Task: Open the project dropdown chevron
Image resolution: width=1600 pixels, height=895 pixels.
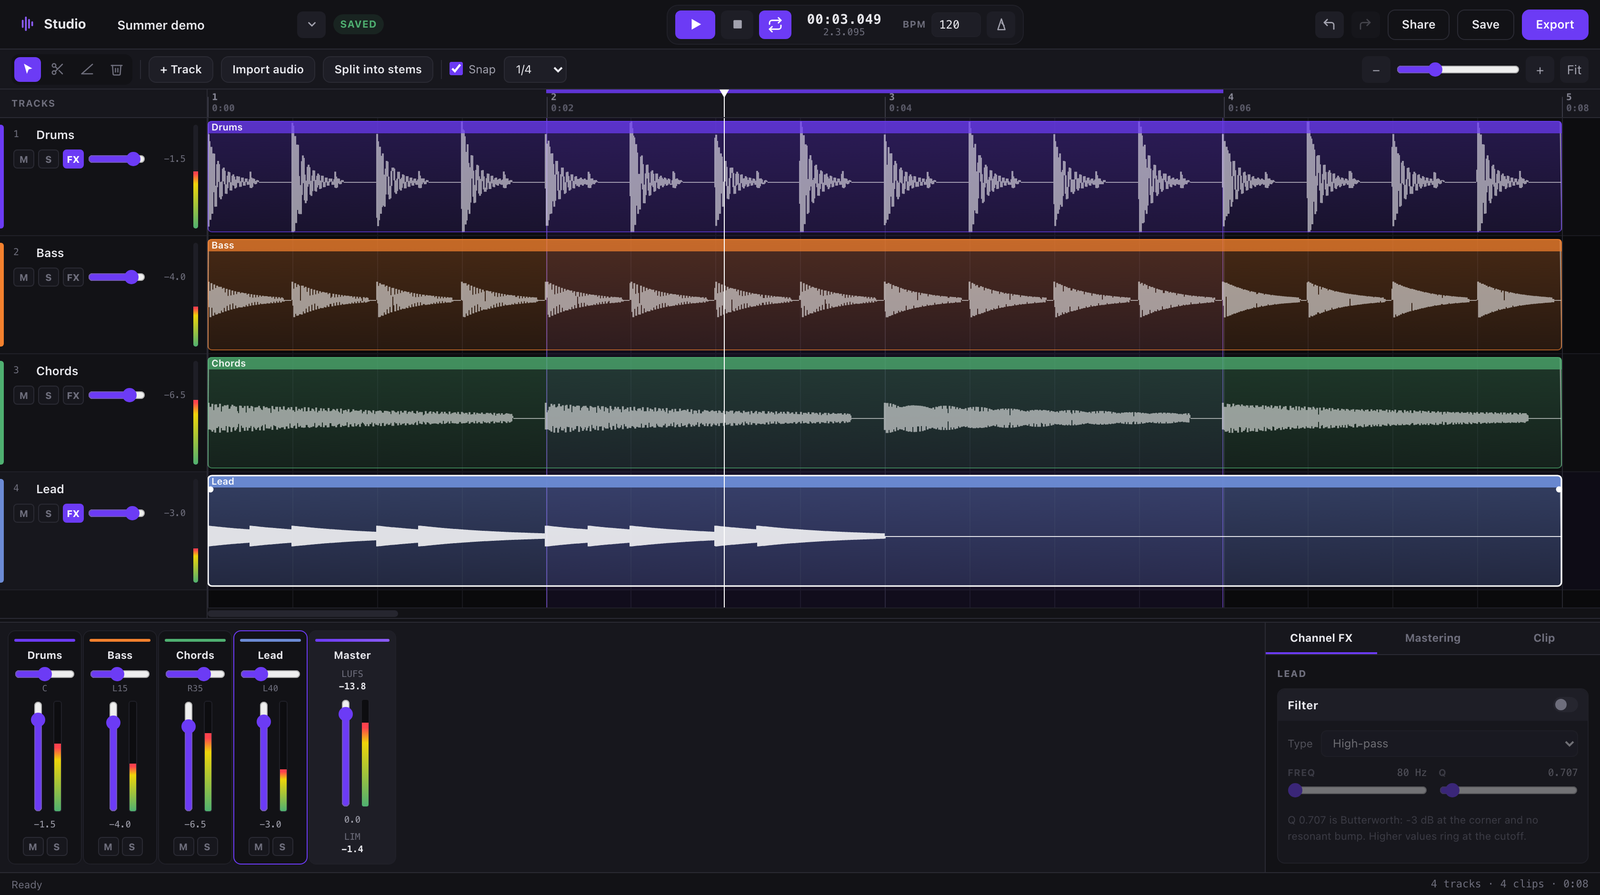Action: tap(311, 24)
